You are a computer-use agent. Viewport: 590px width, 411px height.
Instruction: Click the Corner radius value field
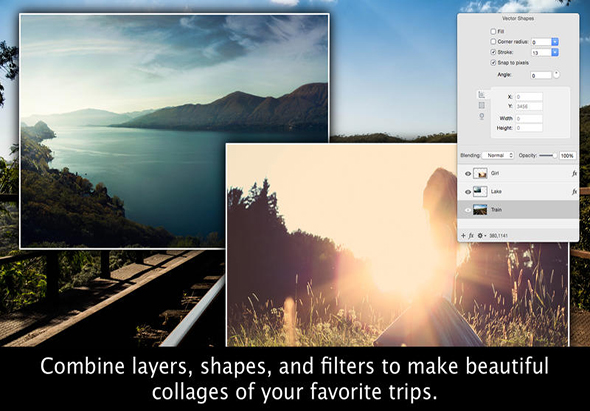[x=541, y=42]
